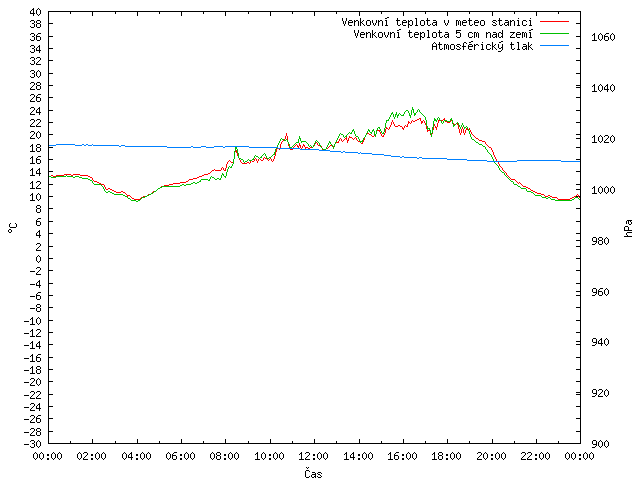Click the temperature minimum dip near 04:00
This screenshot has width=640, height=480.
click(137, 200)
